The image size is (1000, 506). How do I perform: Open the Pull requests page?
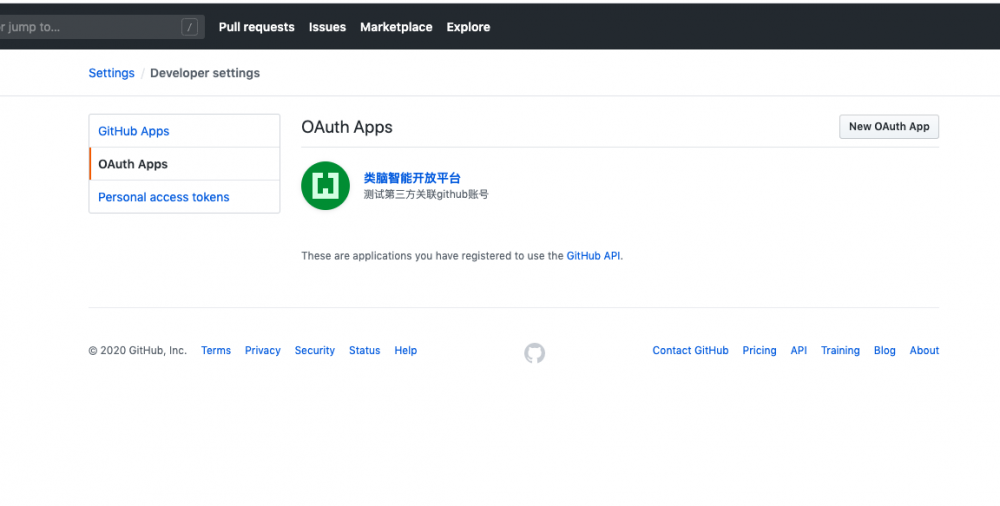pos(256,27)
